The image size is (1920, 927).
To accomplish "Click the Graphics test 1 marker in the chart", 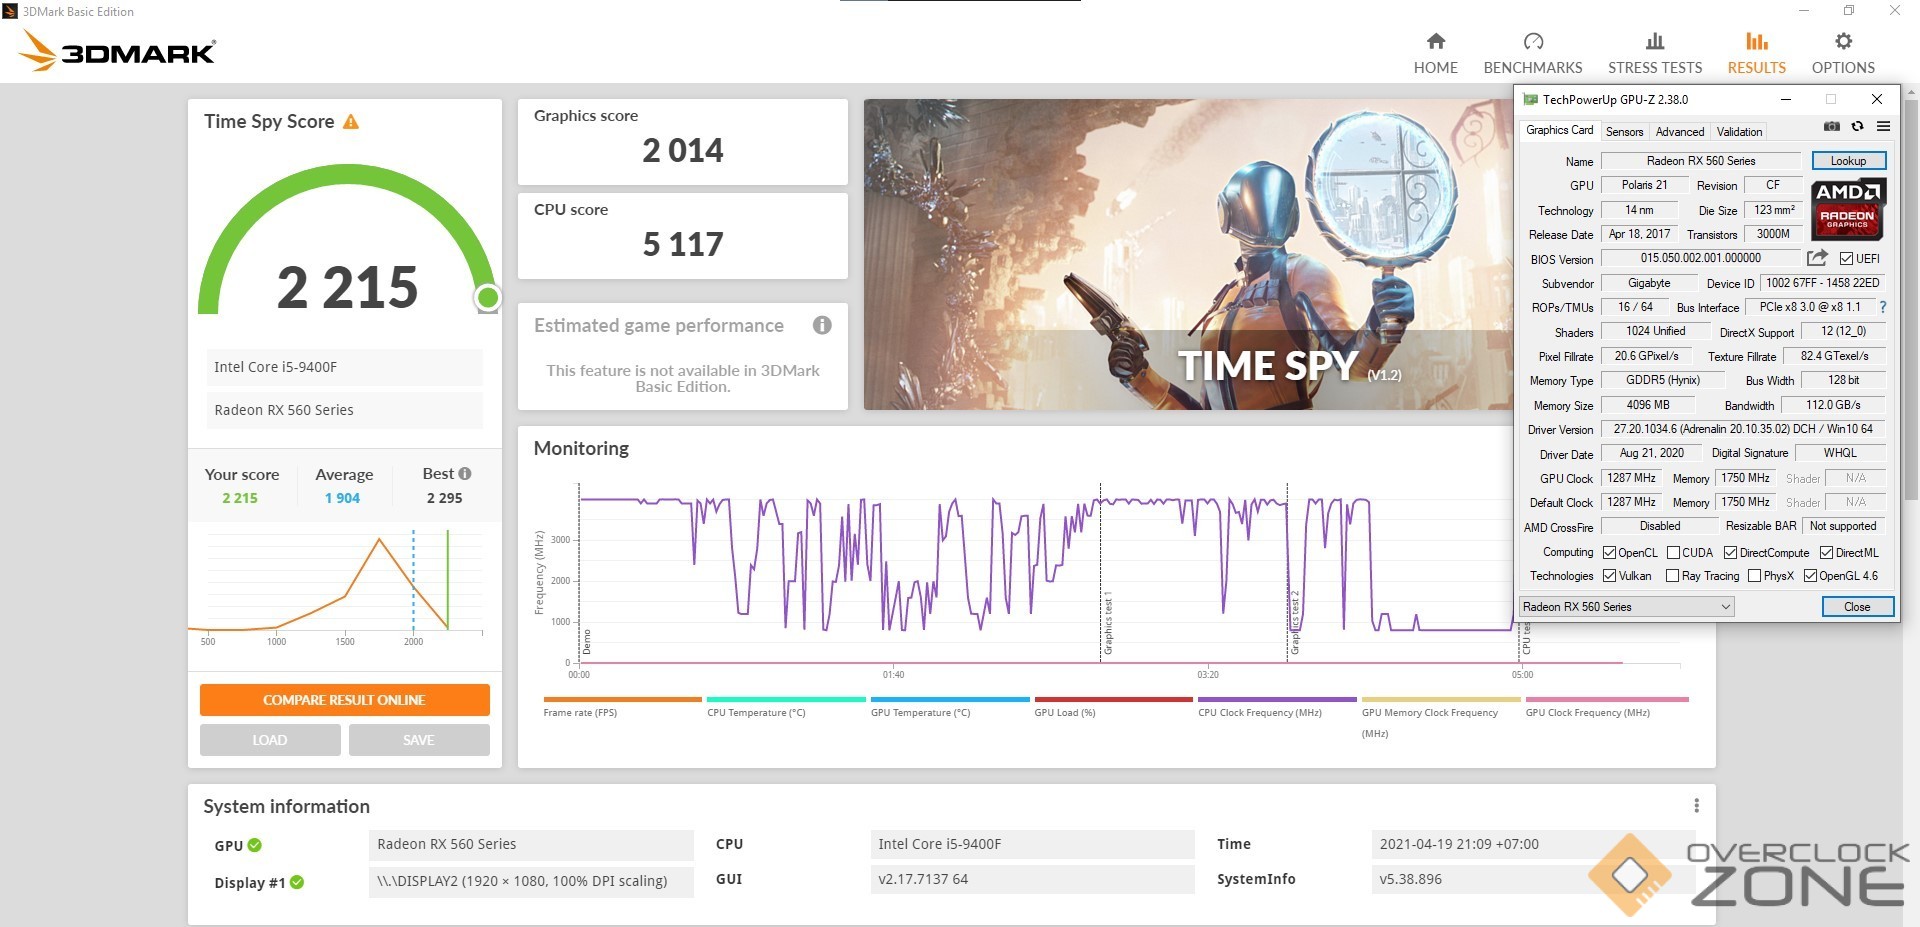I will click(x=1108, y=624).
